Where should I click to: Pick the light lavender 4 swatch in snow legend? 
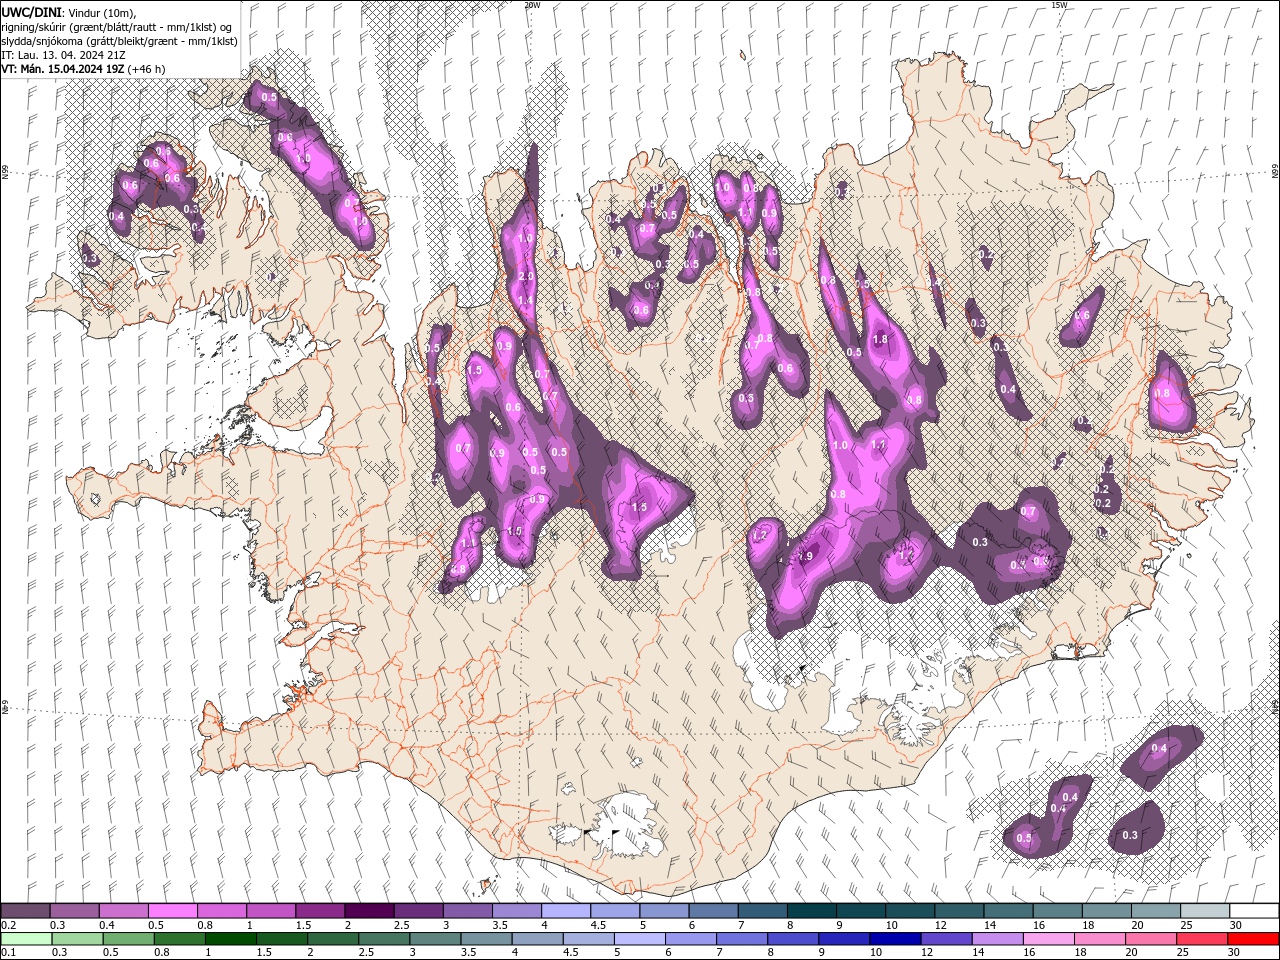(565, 911)
